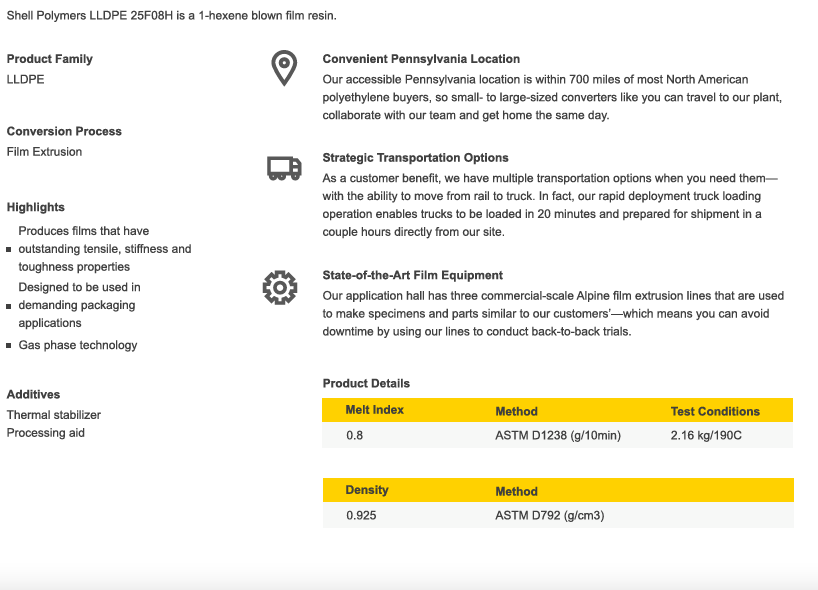
Task: Click the LLDPE product family value
Action: point(26,80)
